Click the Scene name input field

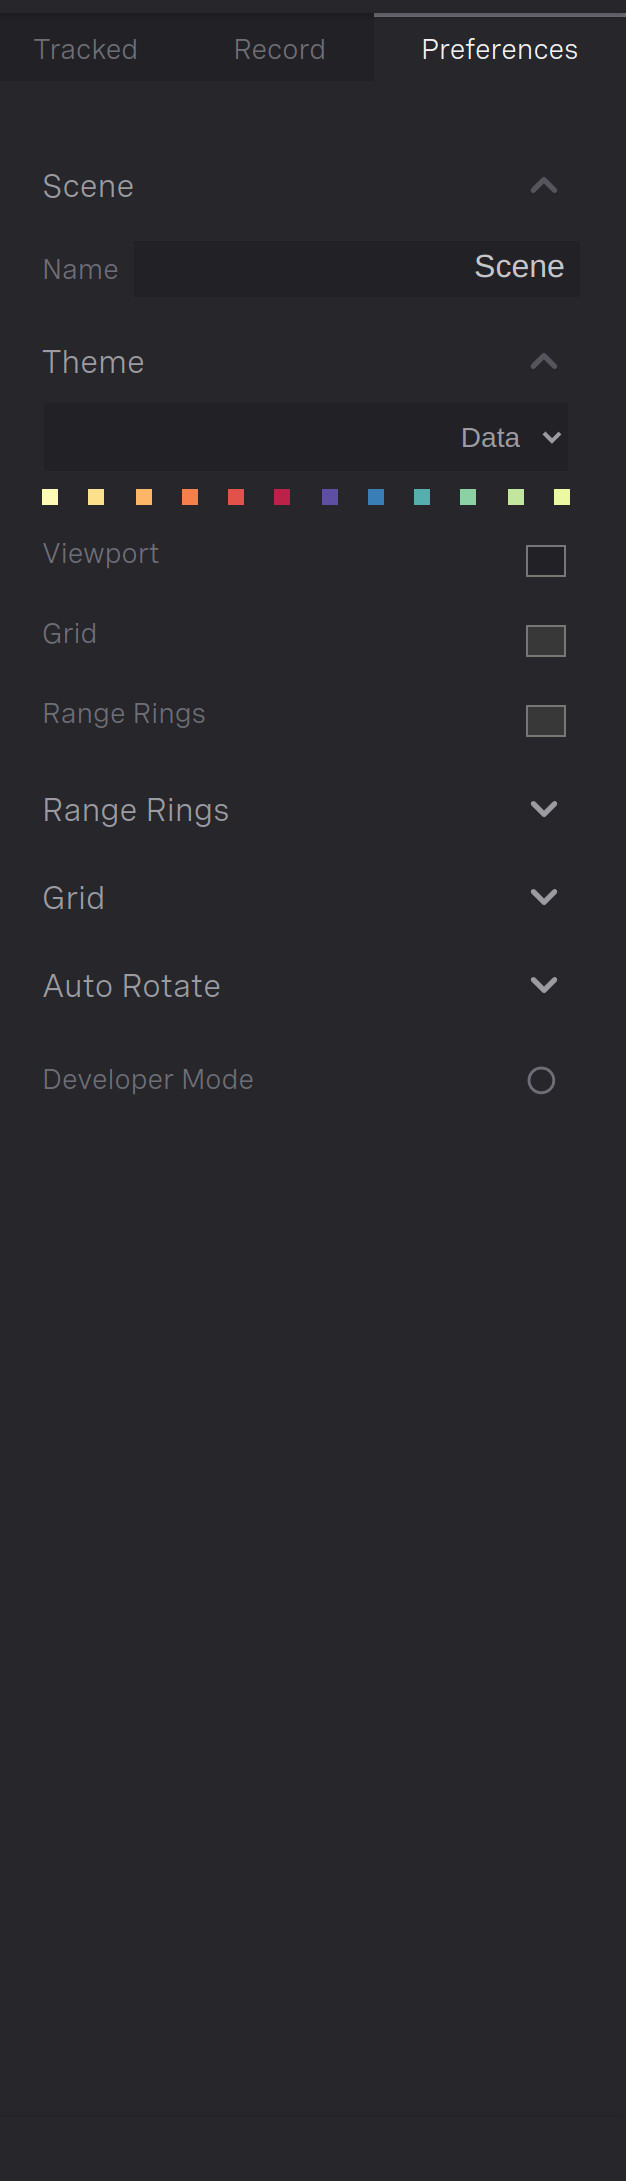tap(357, 268)
